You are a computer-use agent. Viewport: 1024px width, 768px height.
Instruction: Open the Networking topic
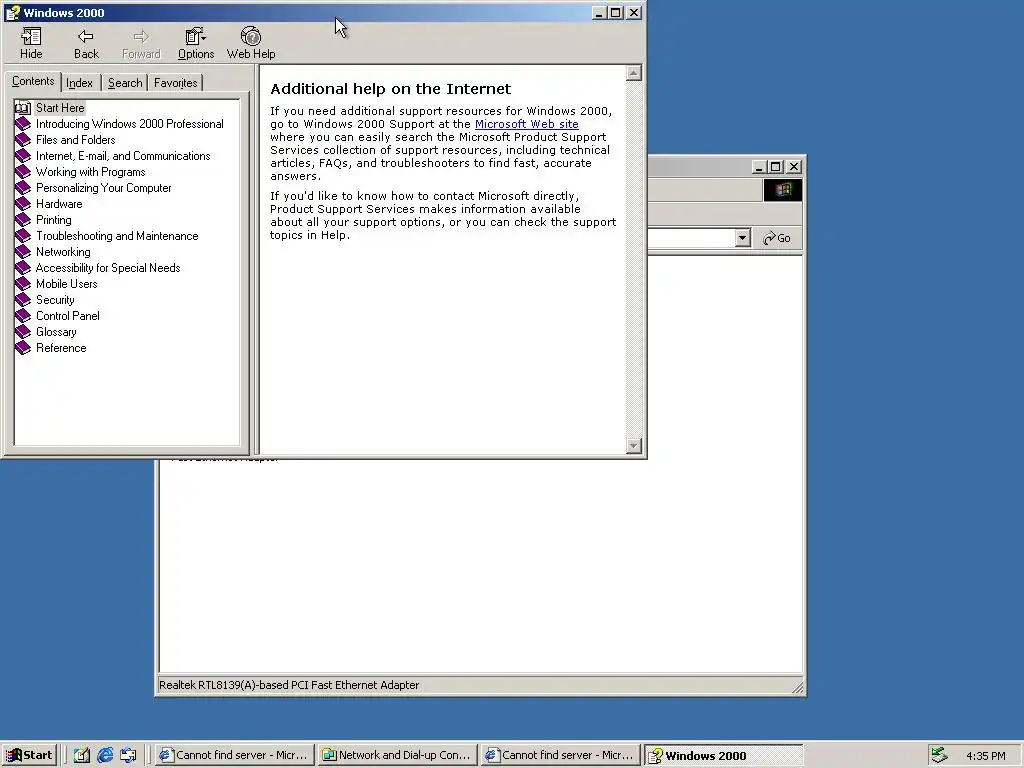63,251
